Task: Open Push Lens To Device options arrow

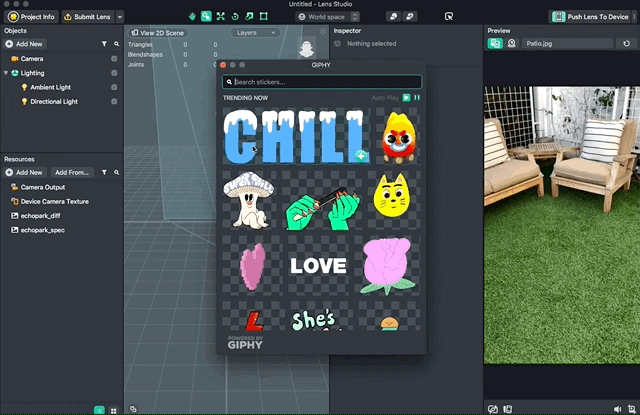Action: 634,17
